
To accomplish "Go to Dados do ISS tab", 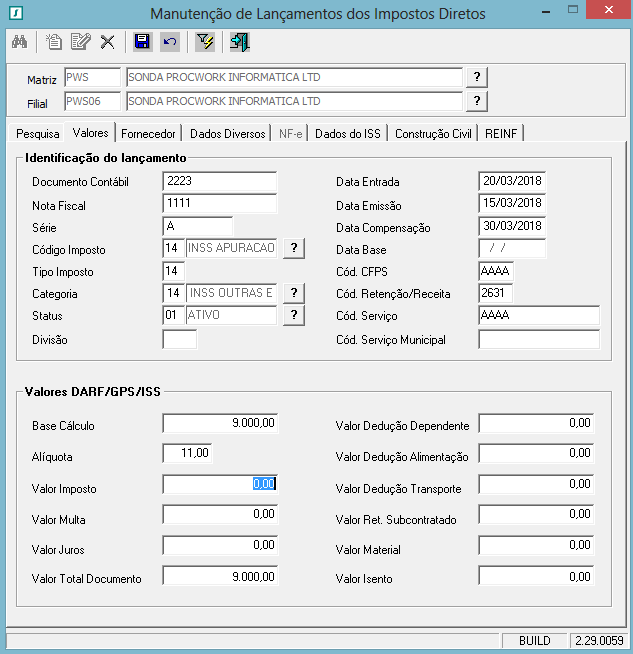I will point(347,133).
